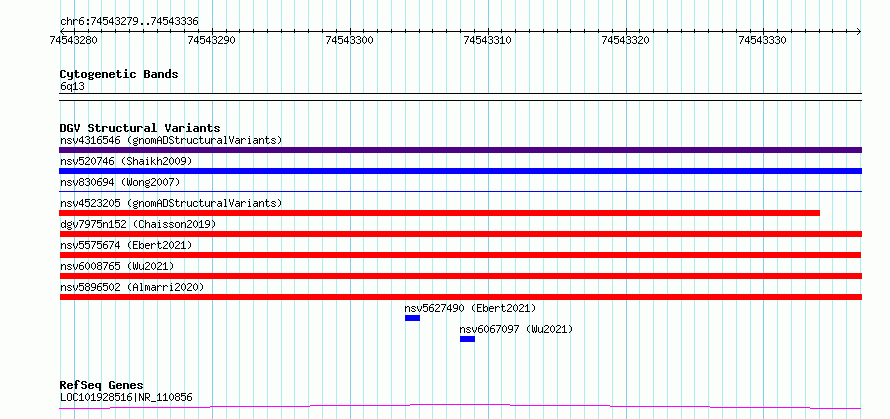Click the ruler position 74543290
Viewport: 890px width, 419px height.
[x=211, y=40]
